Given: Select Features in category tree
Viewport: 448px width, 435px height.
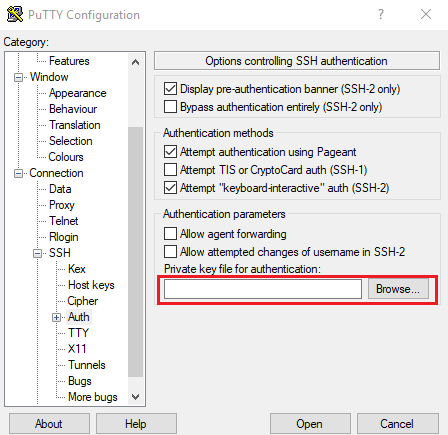Looking at the screenshot, I should (x=69, y=61).
